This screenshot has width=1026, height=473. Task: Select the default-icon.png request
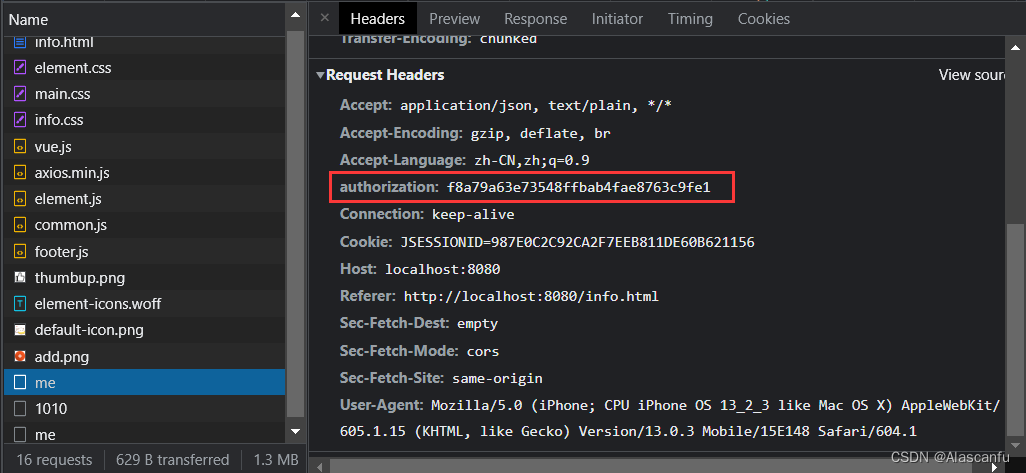pos(144,330)
